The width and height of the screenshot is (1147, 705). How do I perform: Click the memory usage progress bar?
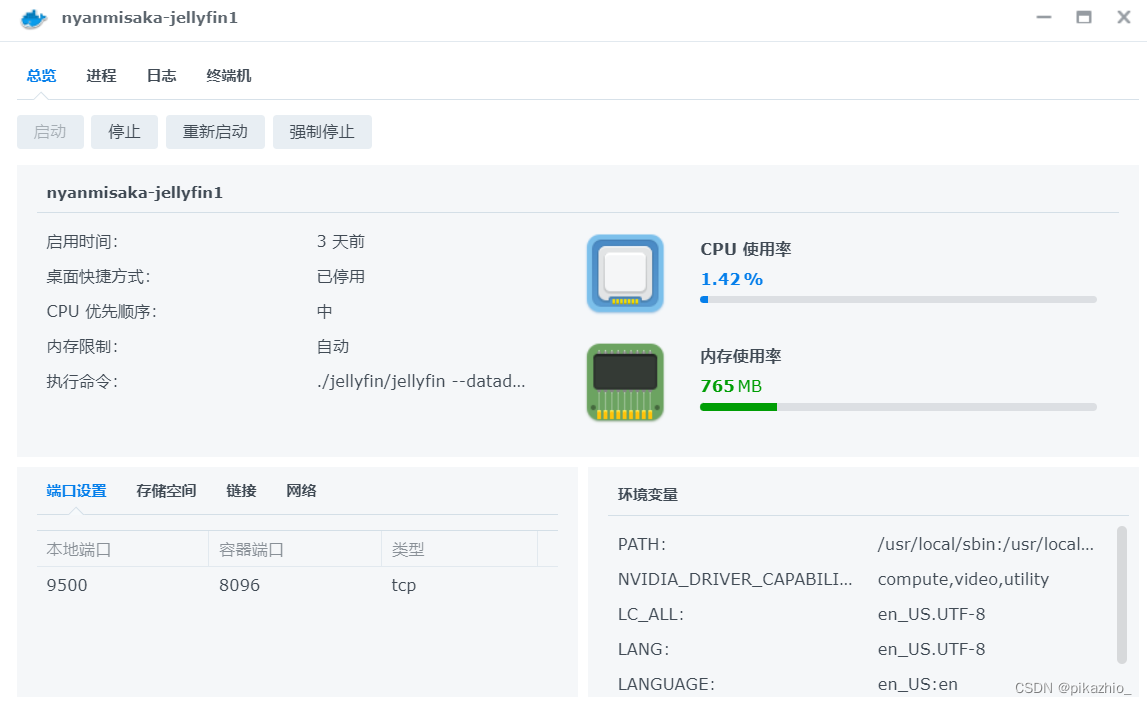click(x=898, y=407)
